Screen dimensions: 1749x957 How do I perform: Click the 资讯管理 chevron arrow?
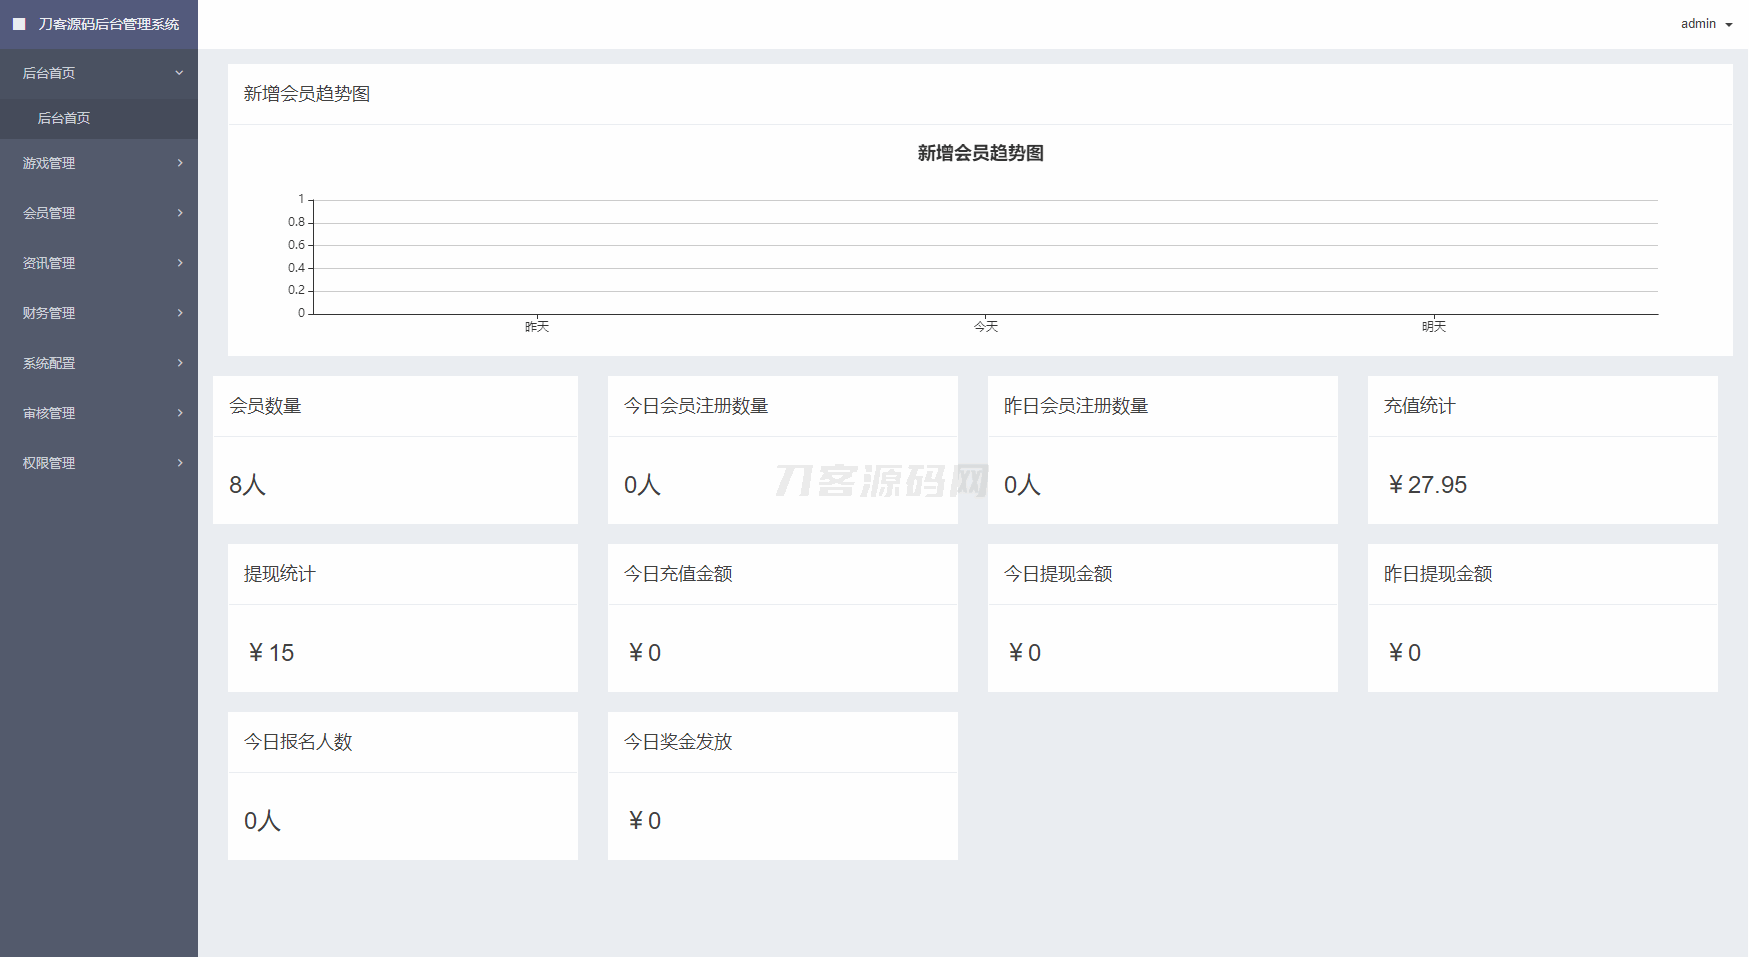coord(180,263)
